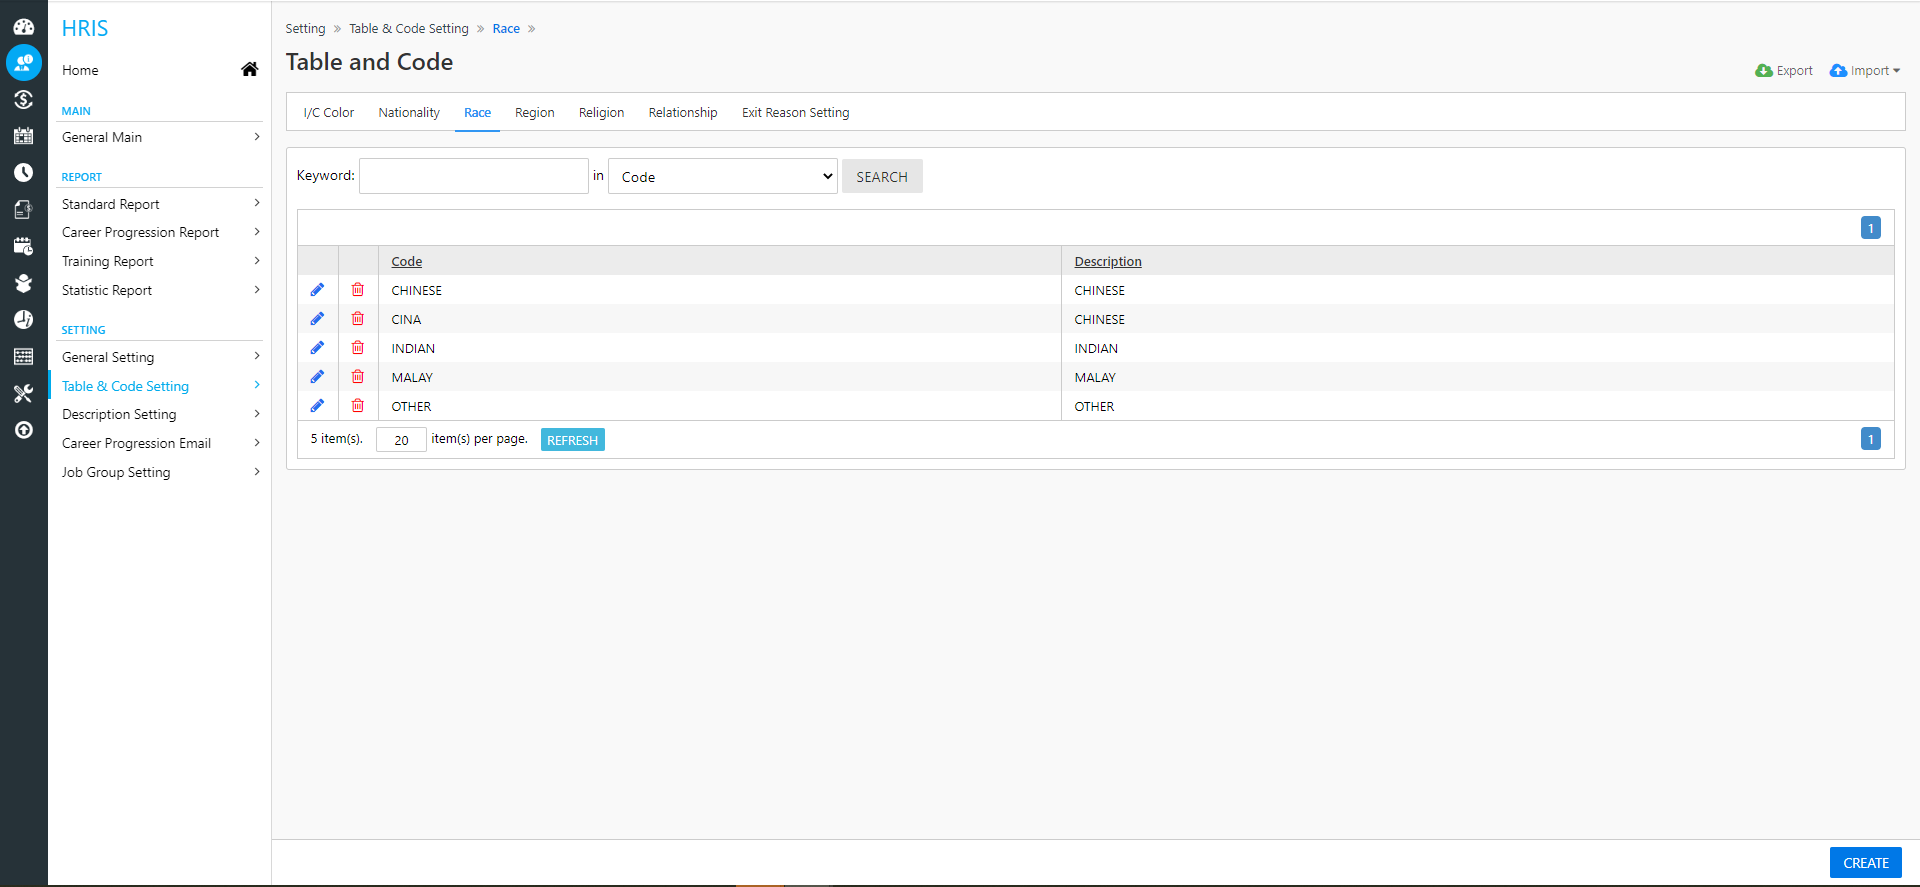Open the Description Setting menu label
This screenshot has height=887, width=1920.
(x=119, y=414)
